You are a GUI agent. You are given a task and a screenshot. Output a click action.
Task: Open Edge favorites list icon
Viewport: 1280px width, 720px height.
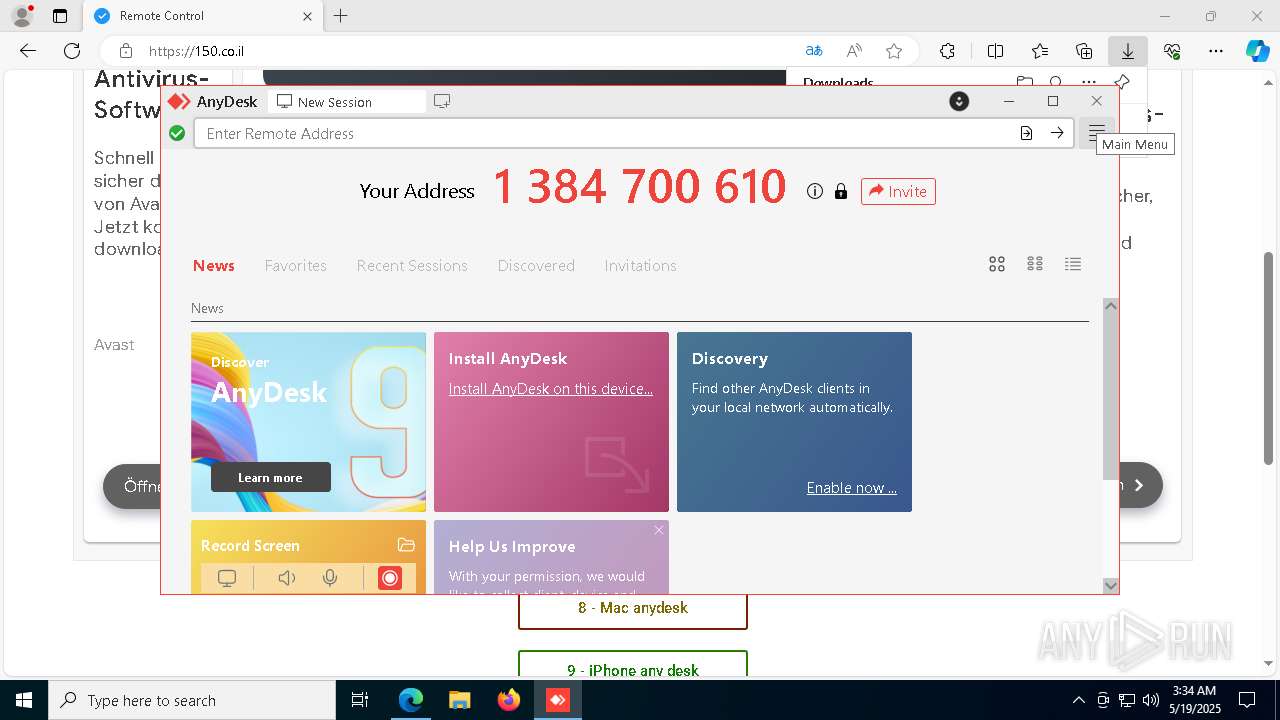[x=1040, y=51]
